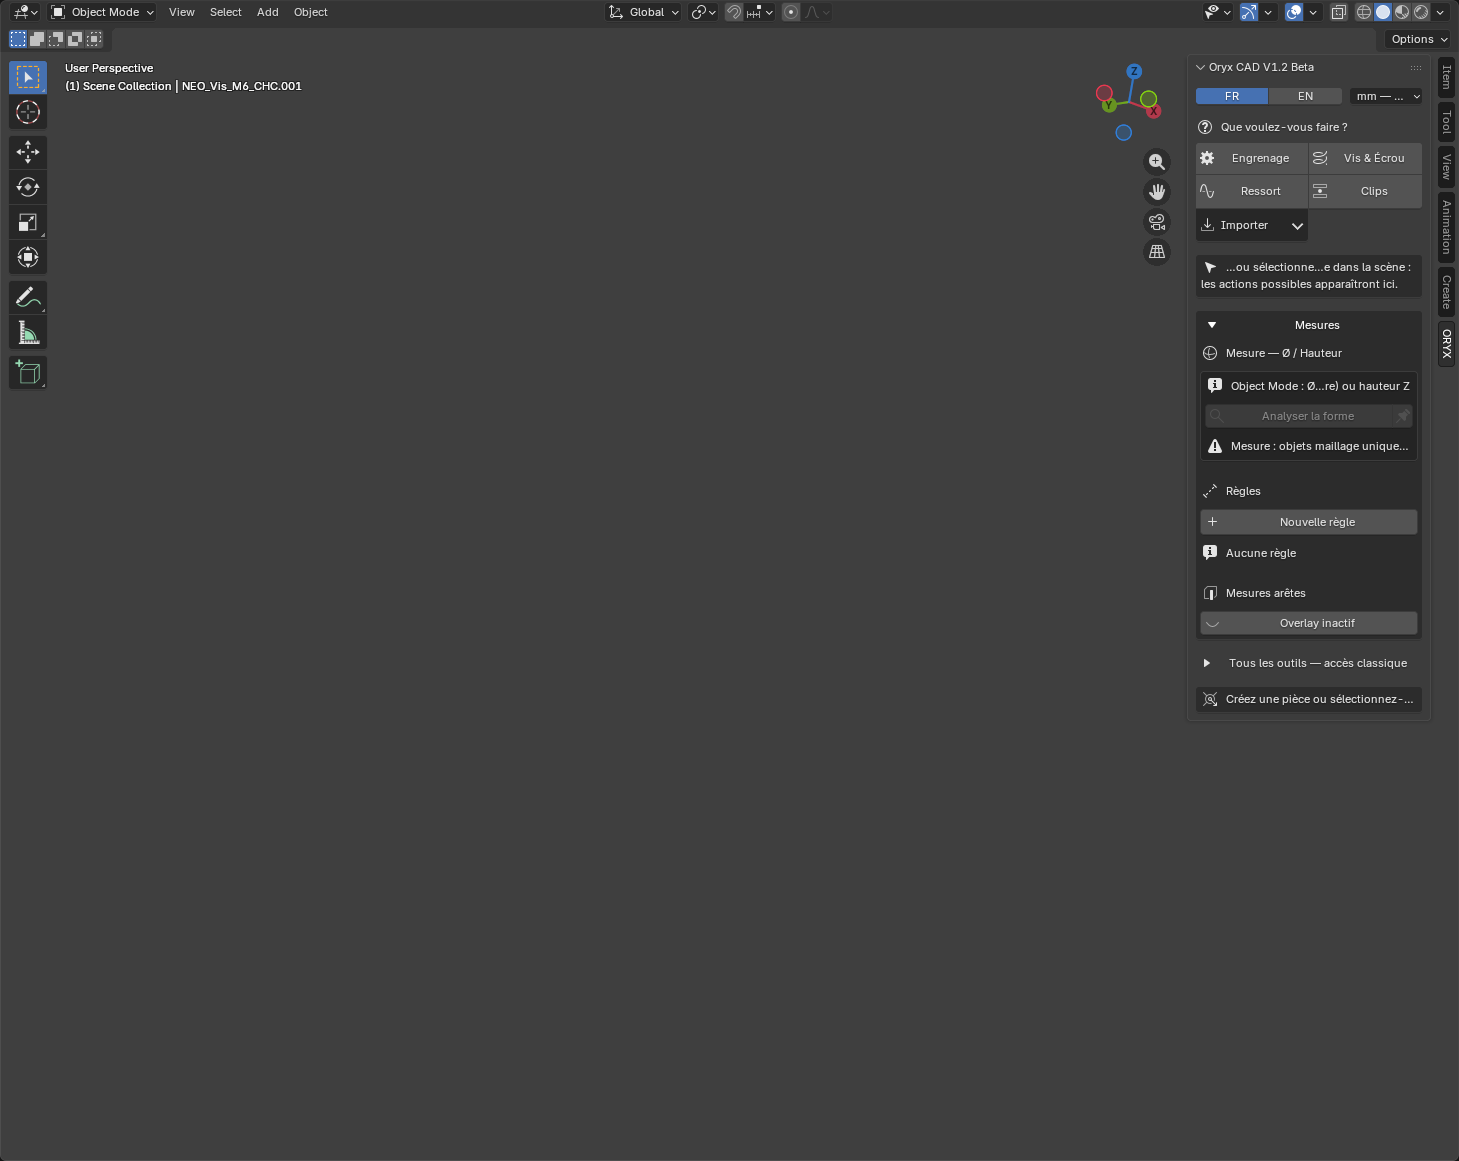Switch to rendered viewport shading
The width and height of the screenshot is (1459, 1161).
tap(1421, 12)
